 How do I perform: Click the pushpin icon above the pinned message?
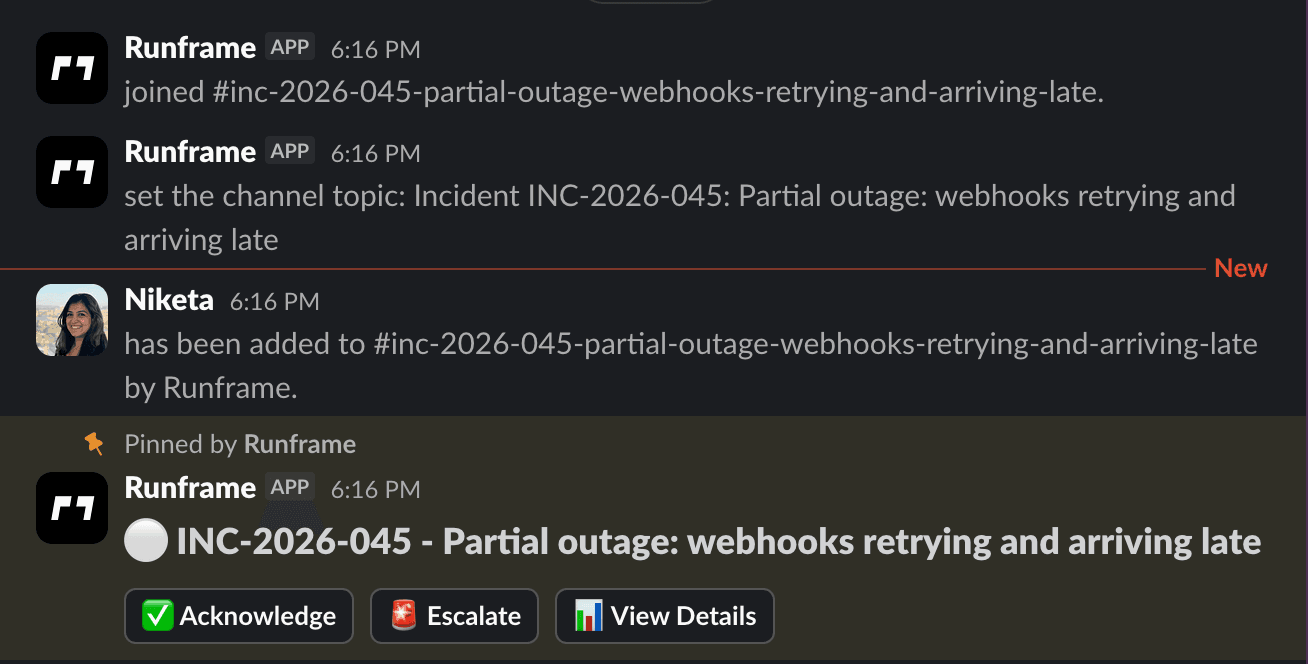(x=94, y=443)
